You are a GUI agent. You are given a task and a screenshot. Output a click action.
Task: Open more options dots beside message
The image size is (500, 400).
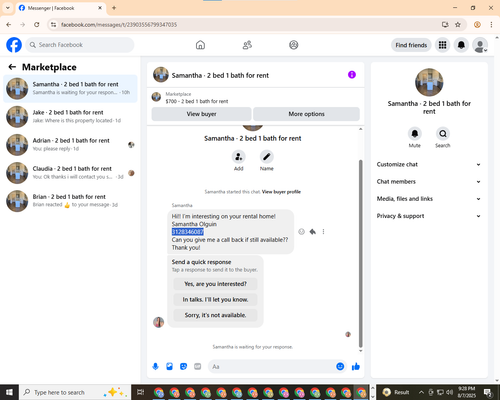(323, 232)
